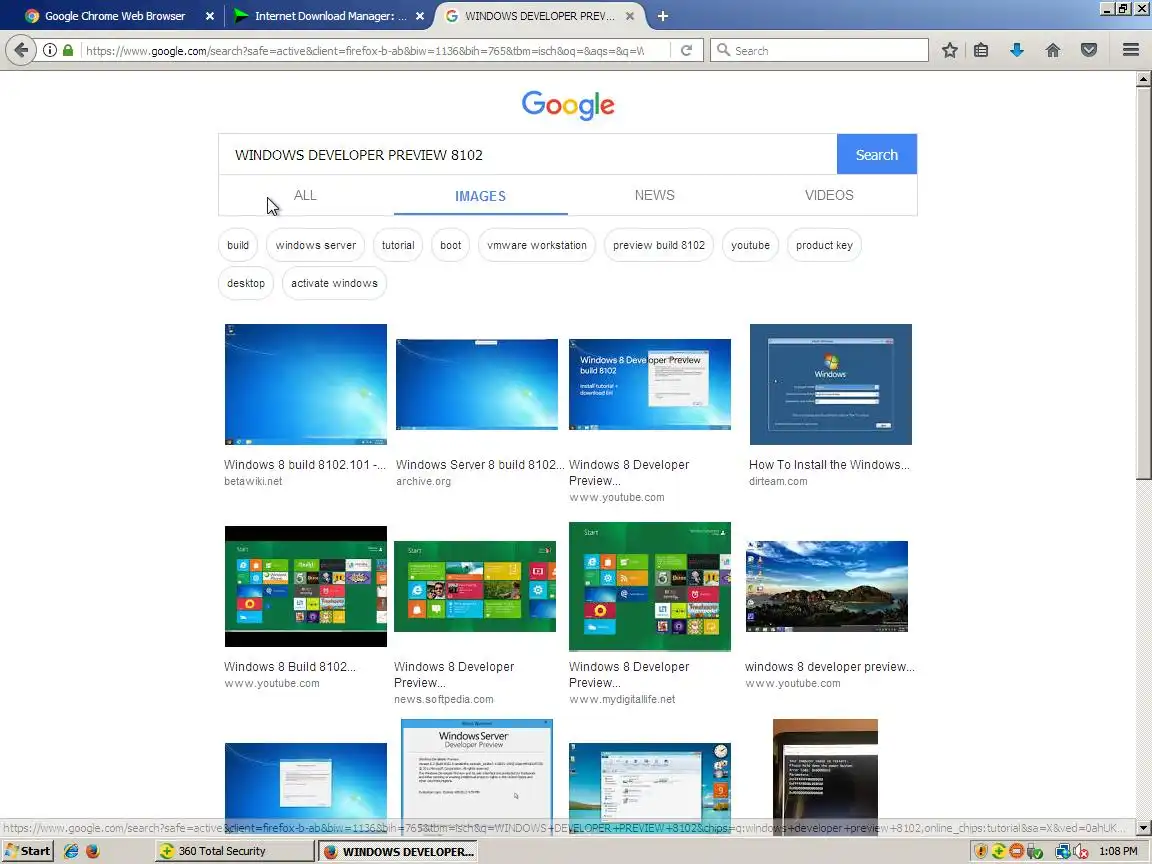Filter by the 'product key' chip

tap(824, 245)
